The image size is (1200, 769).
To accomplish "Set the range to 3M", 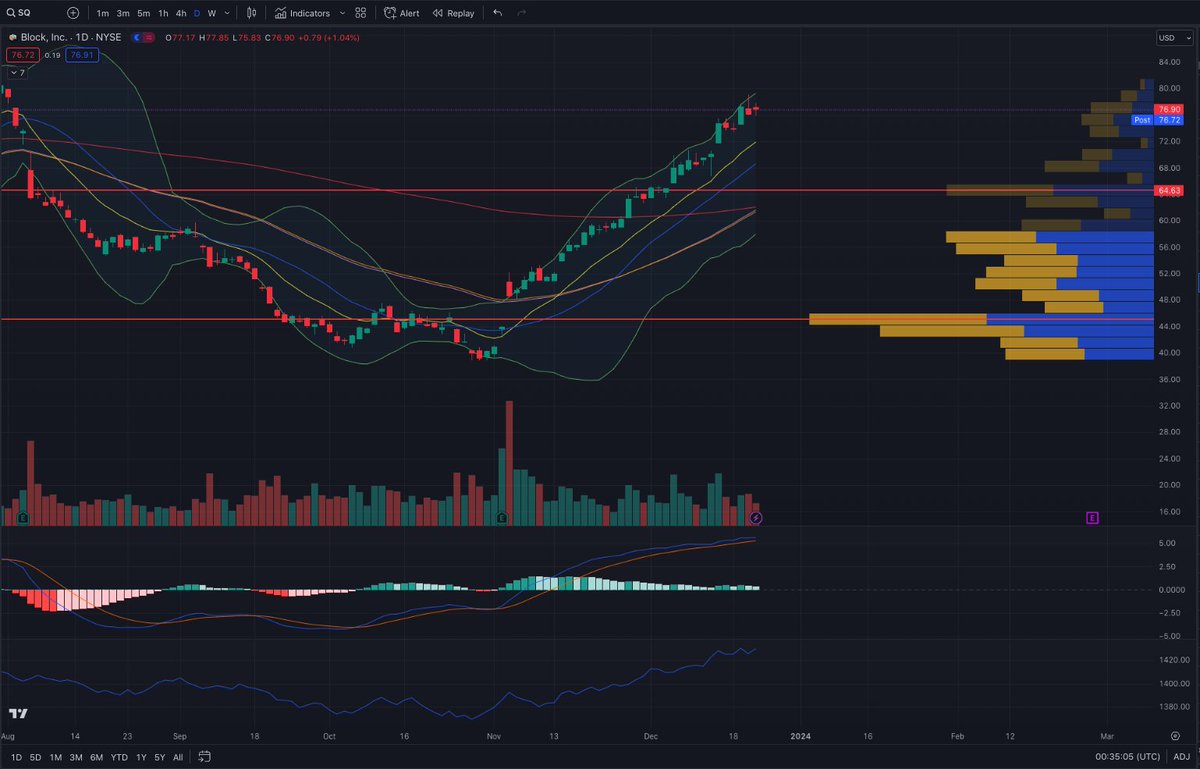I will coord(75,757).
